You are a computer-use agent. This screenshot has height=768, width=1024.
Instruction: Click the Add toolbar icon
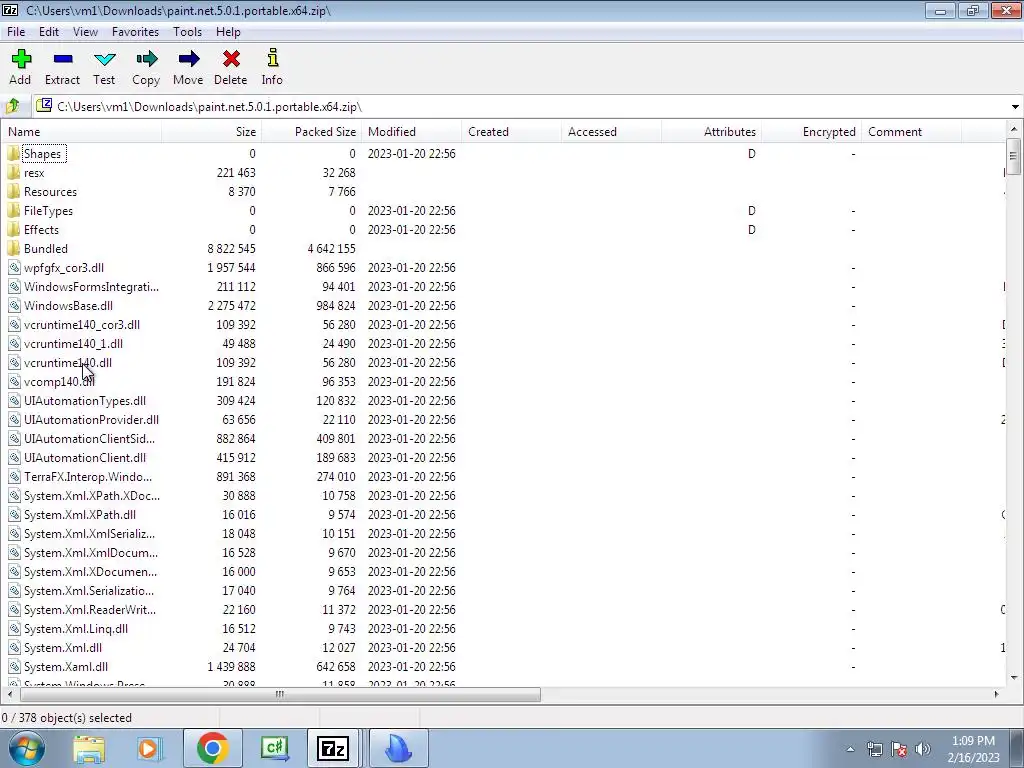(x=21, y=59)
